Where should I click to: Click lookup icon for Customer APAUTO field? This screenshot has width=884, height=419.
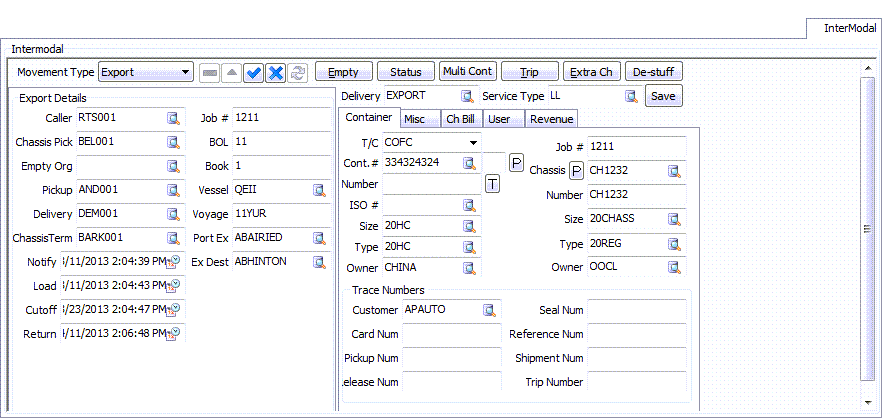pos(490,310)
